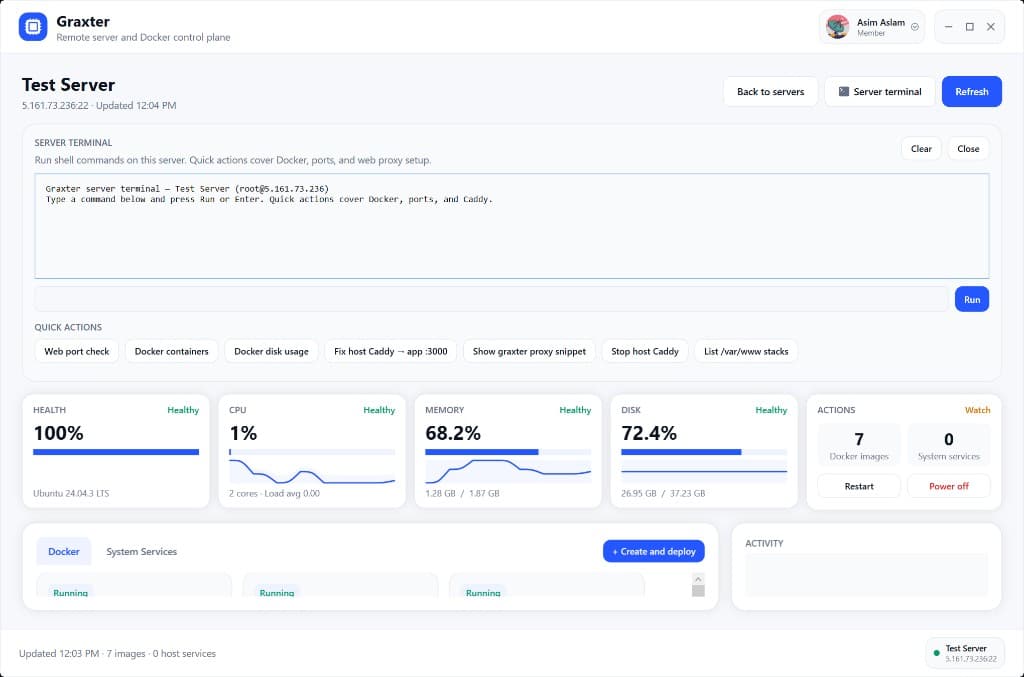1024x677 pixels.
Task: Click the Memory usage sparkline chart
Action: click(508, 471)
